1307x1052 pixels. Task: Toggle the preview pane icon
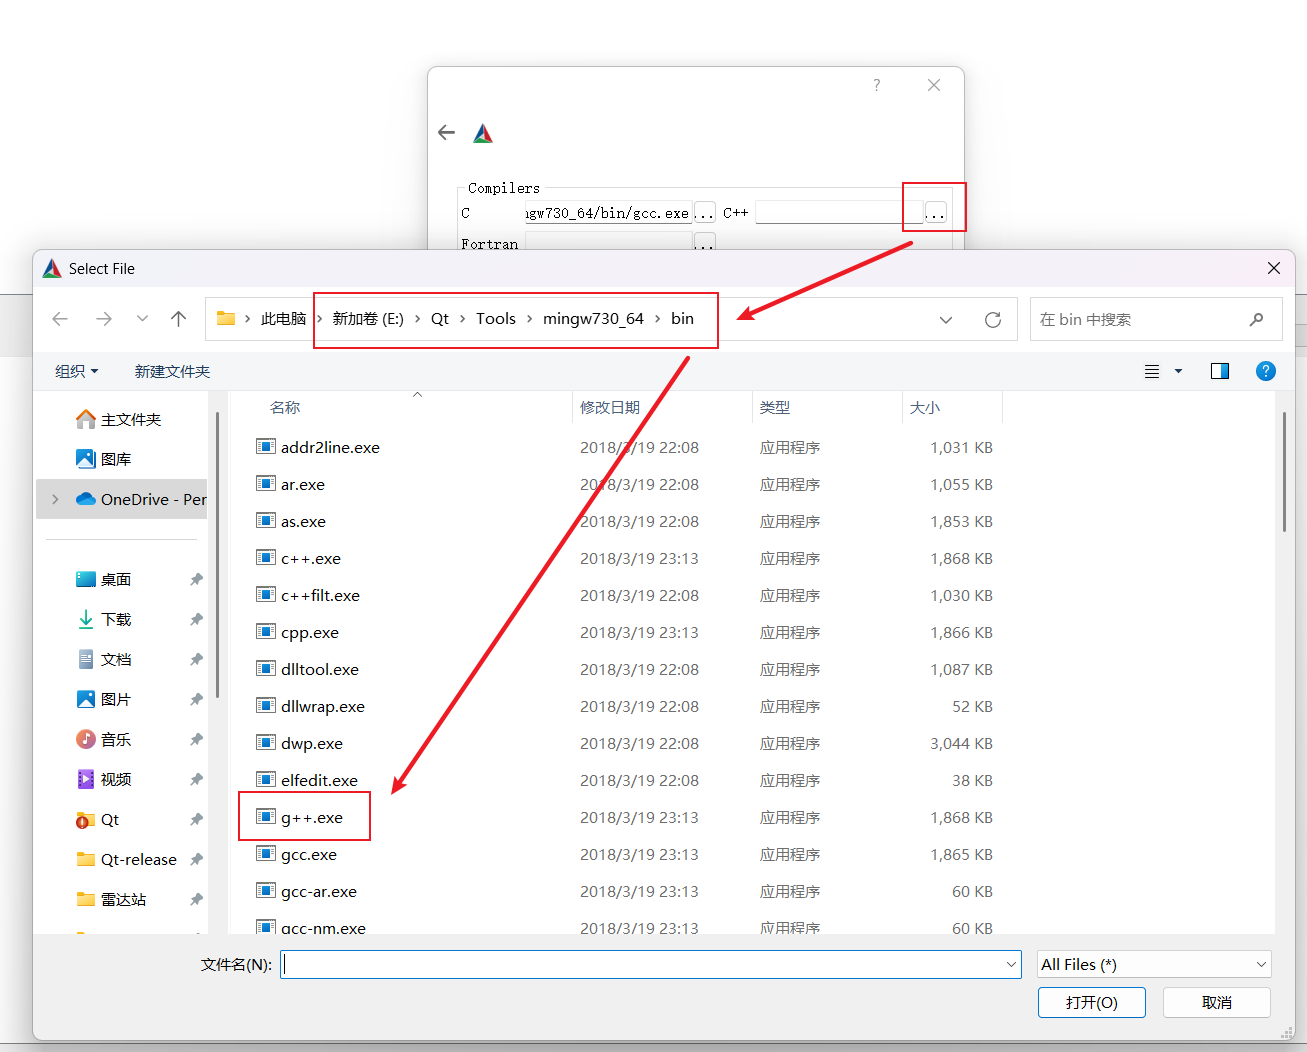[1219, 371]
